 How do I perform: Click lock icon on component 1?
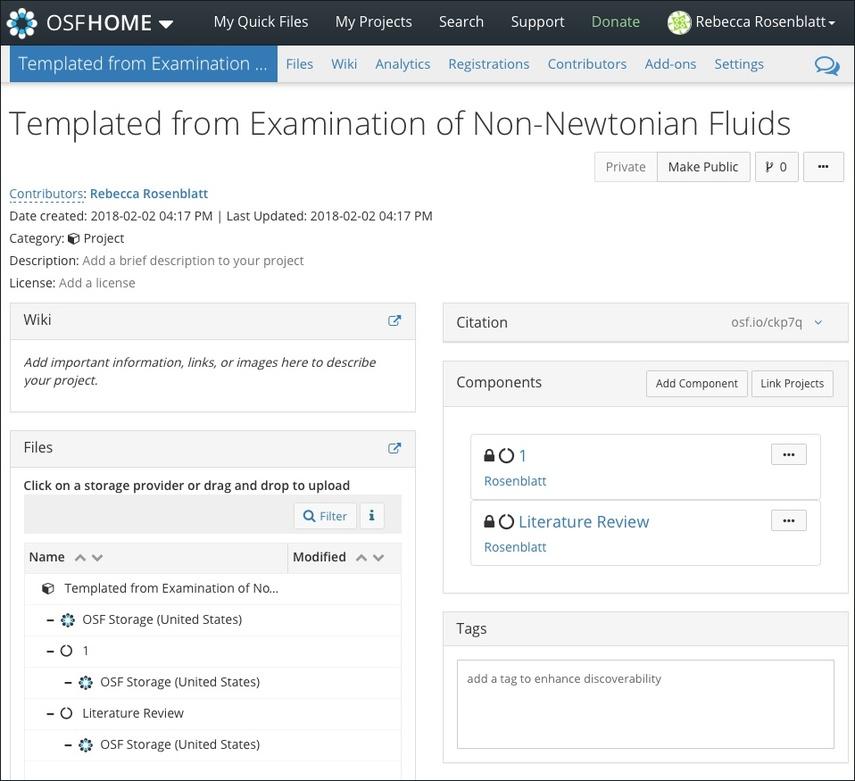coord(489,455)
